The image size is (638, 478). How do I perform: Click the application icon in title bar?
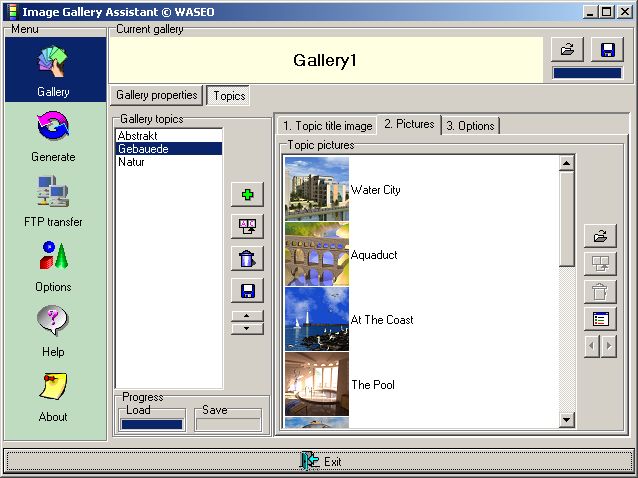click(13, 12)
